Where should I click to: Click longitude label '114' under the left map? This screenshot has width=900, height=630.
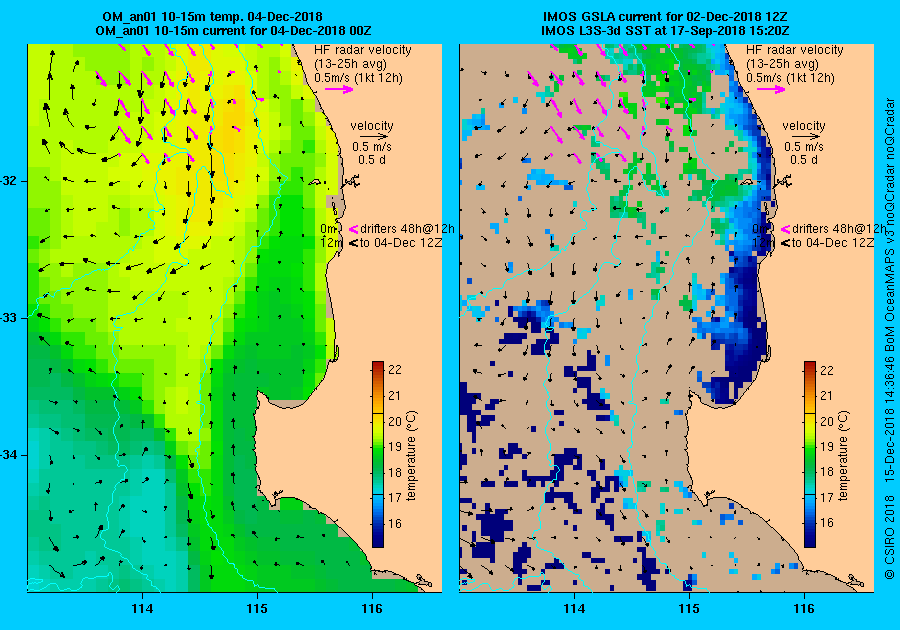pyautogui.click(x=142, y=609)
